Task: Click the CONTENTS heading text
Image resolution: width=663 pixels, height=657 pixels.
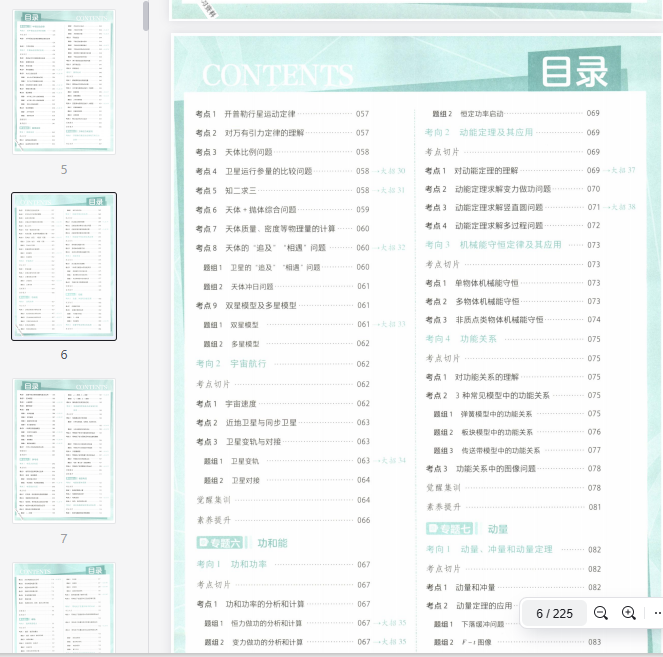Action: point(278,76)
